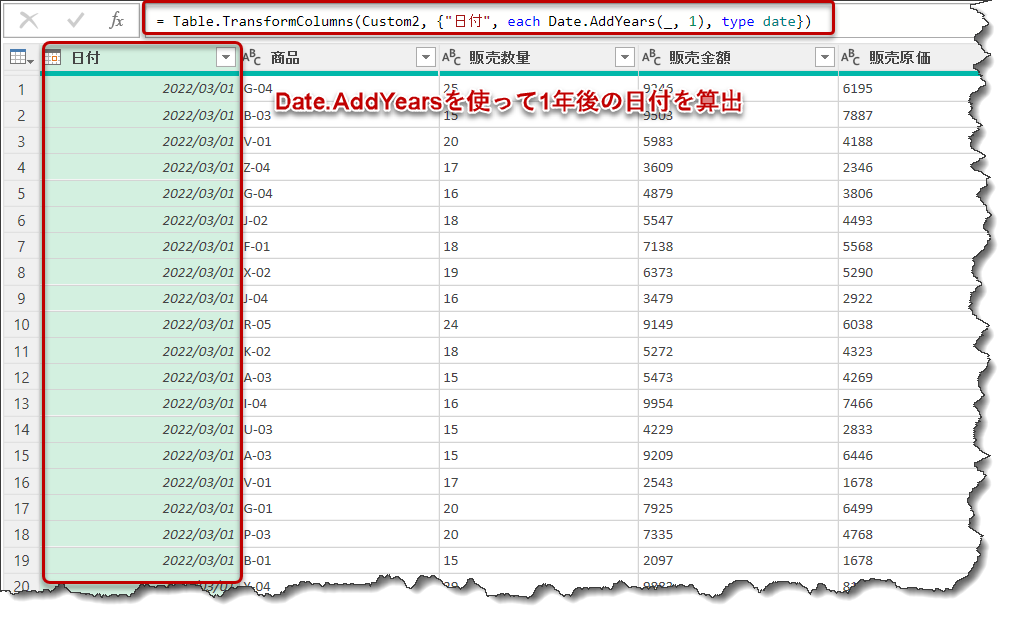Click 販売原価 cell 4768
The width and height of the screenshot is (1015, 621).
point(909,534)
